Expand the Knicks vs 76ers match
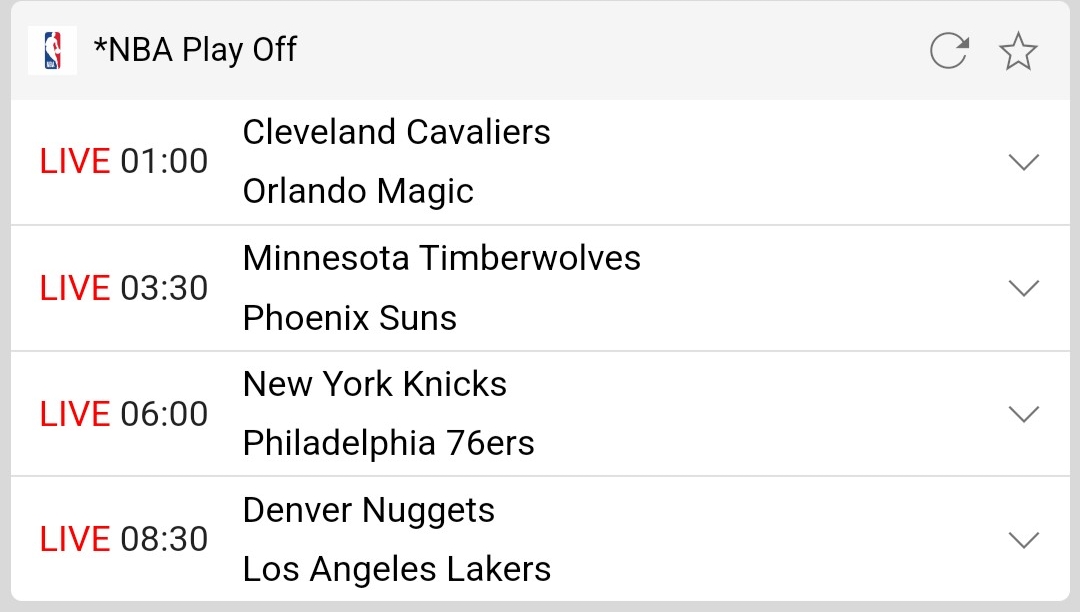Screen dimensions: 1080x612 (x=1024, y=414)
